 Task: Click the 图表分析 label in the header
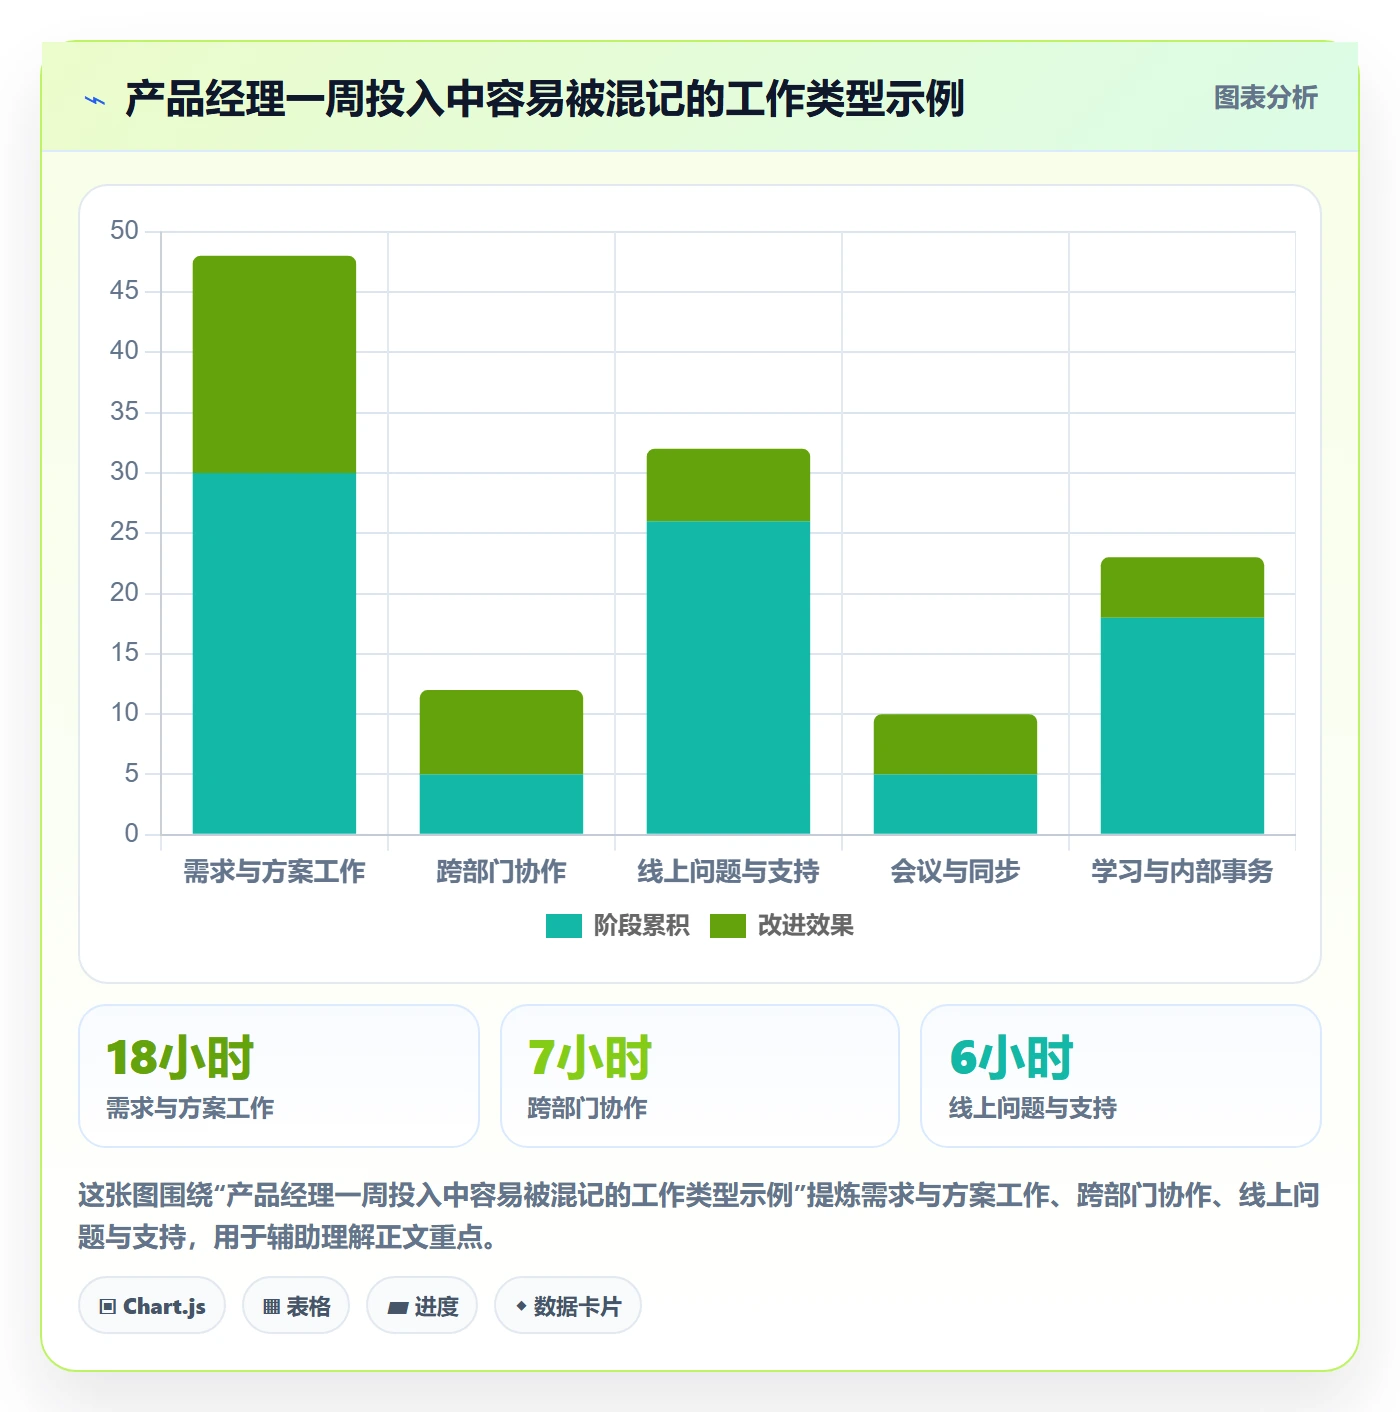[1265, 98]
